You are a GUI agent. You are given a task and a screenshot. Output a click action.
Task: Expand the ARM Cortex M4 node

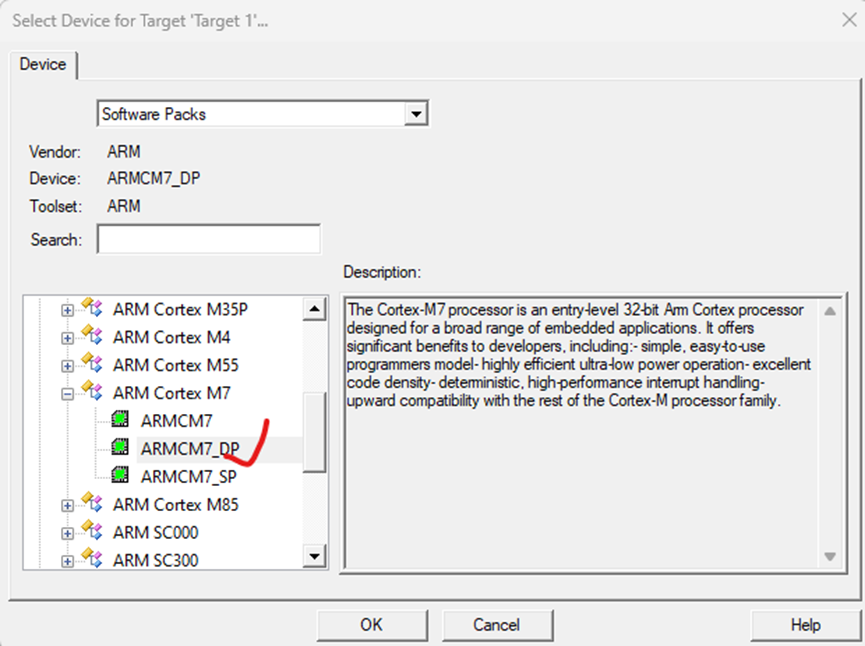point(67,338)
